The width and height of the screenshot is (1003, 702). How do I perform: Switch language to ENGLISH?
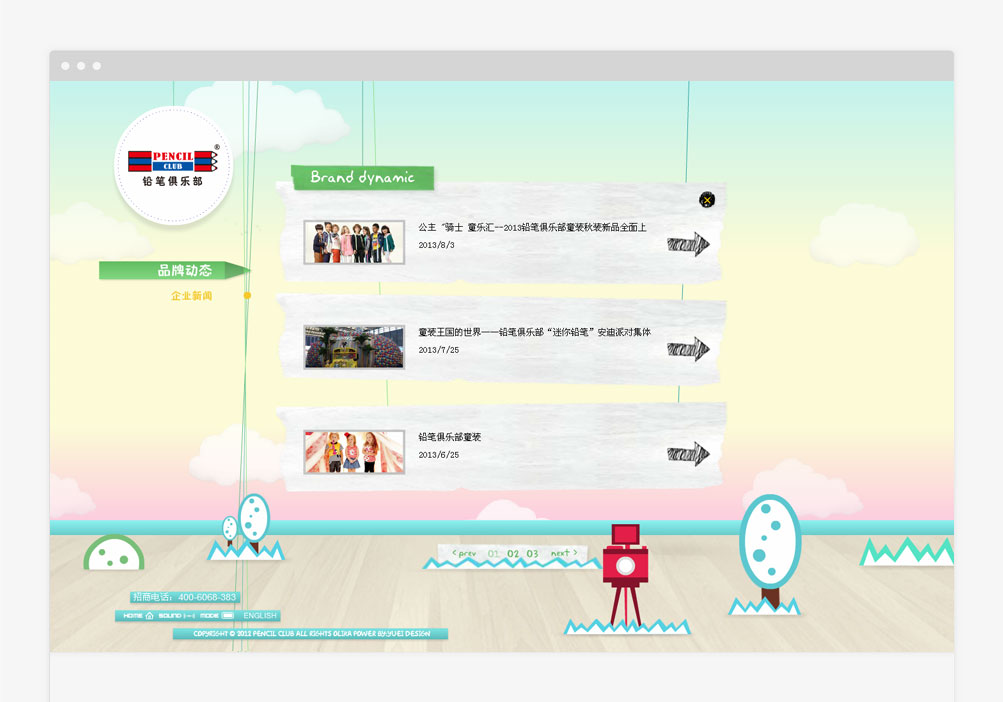point(260,616)
